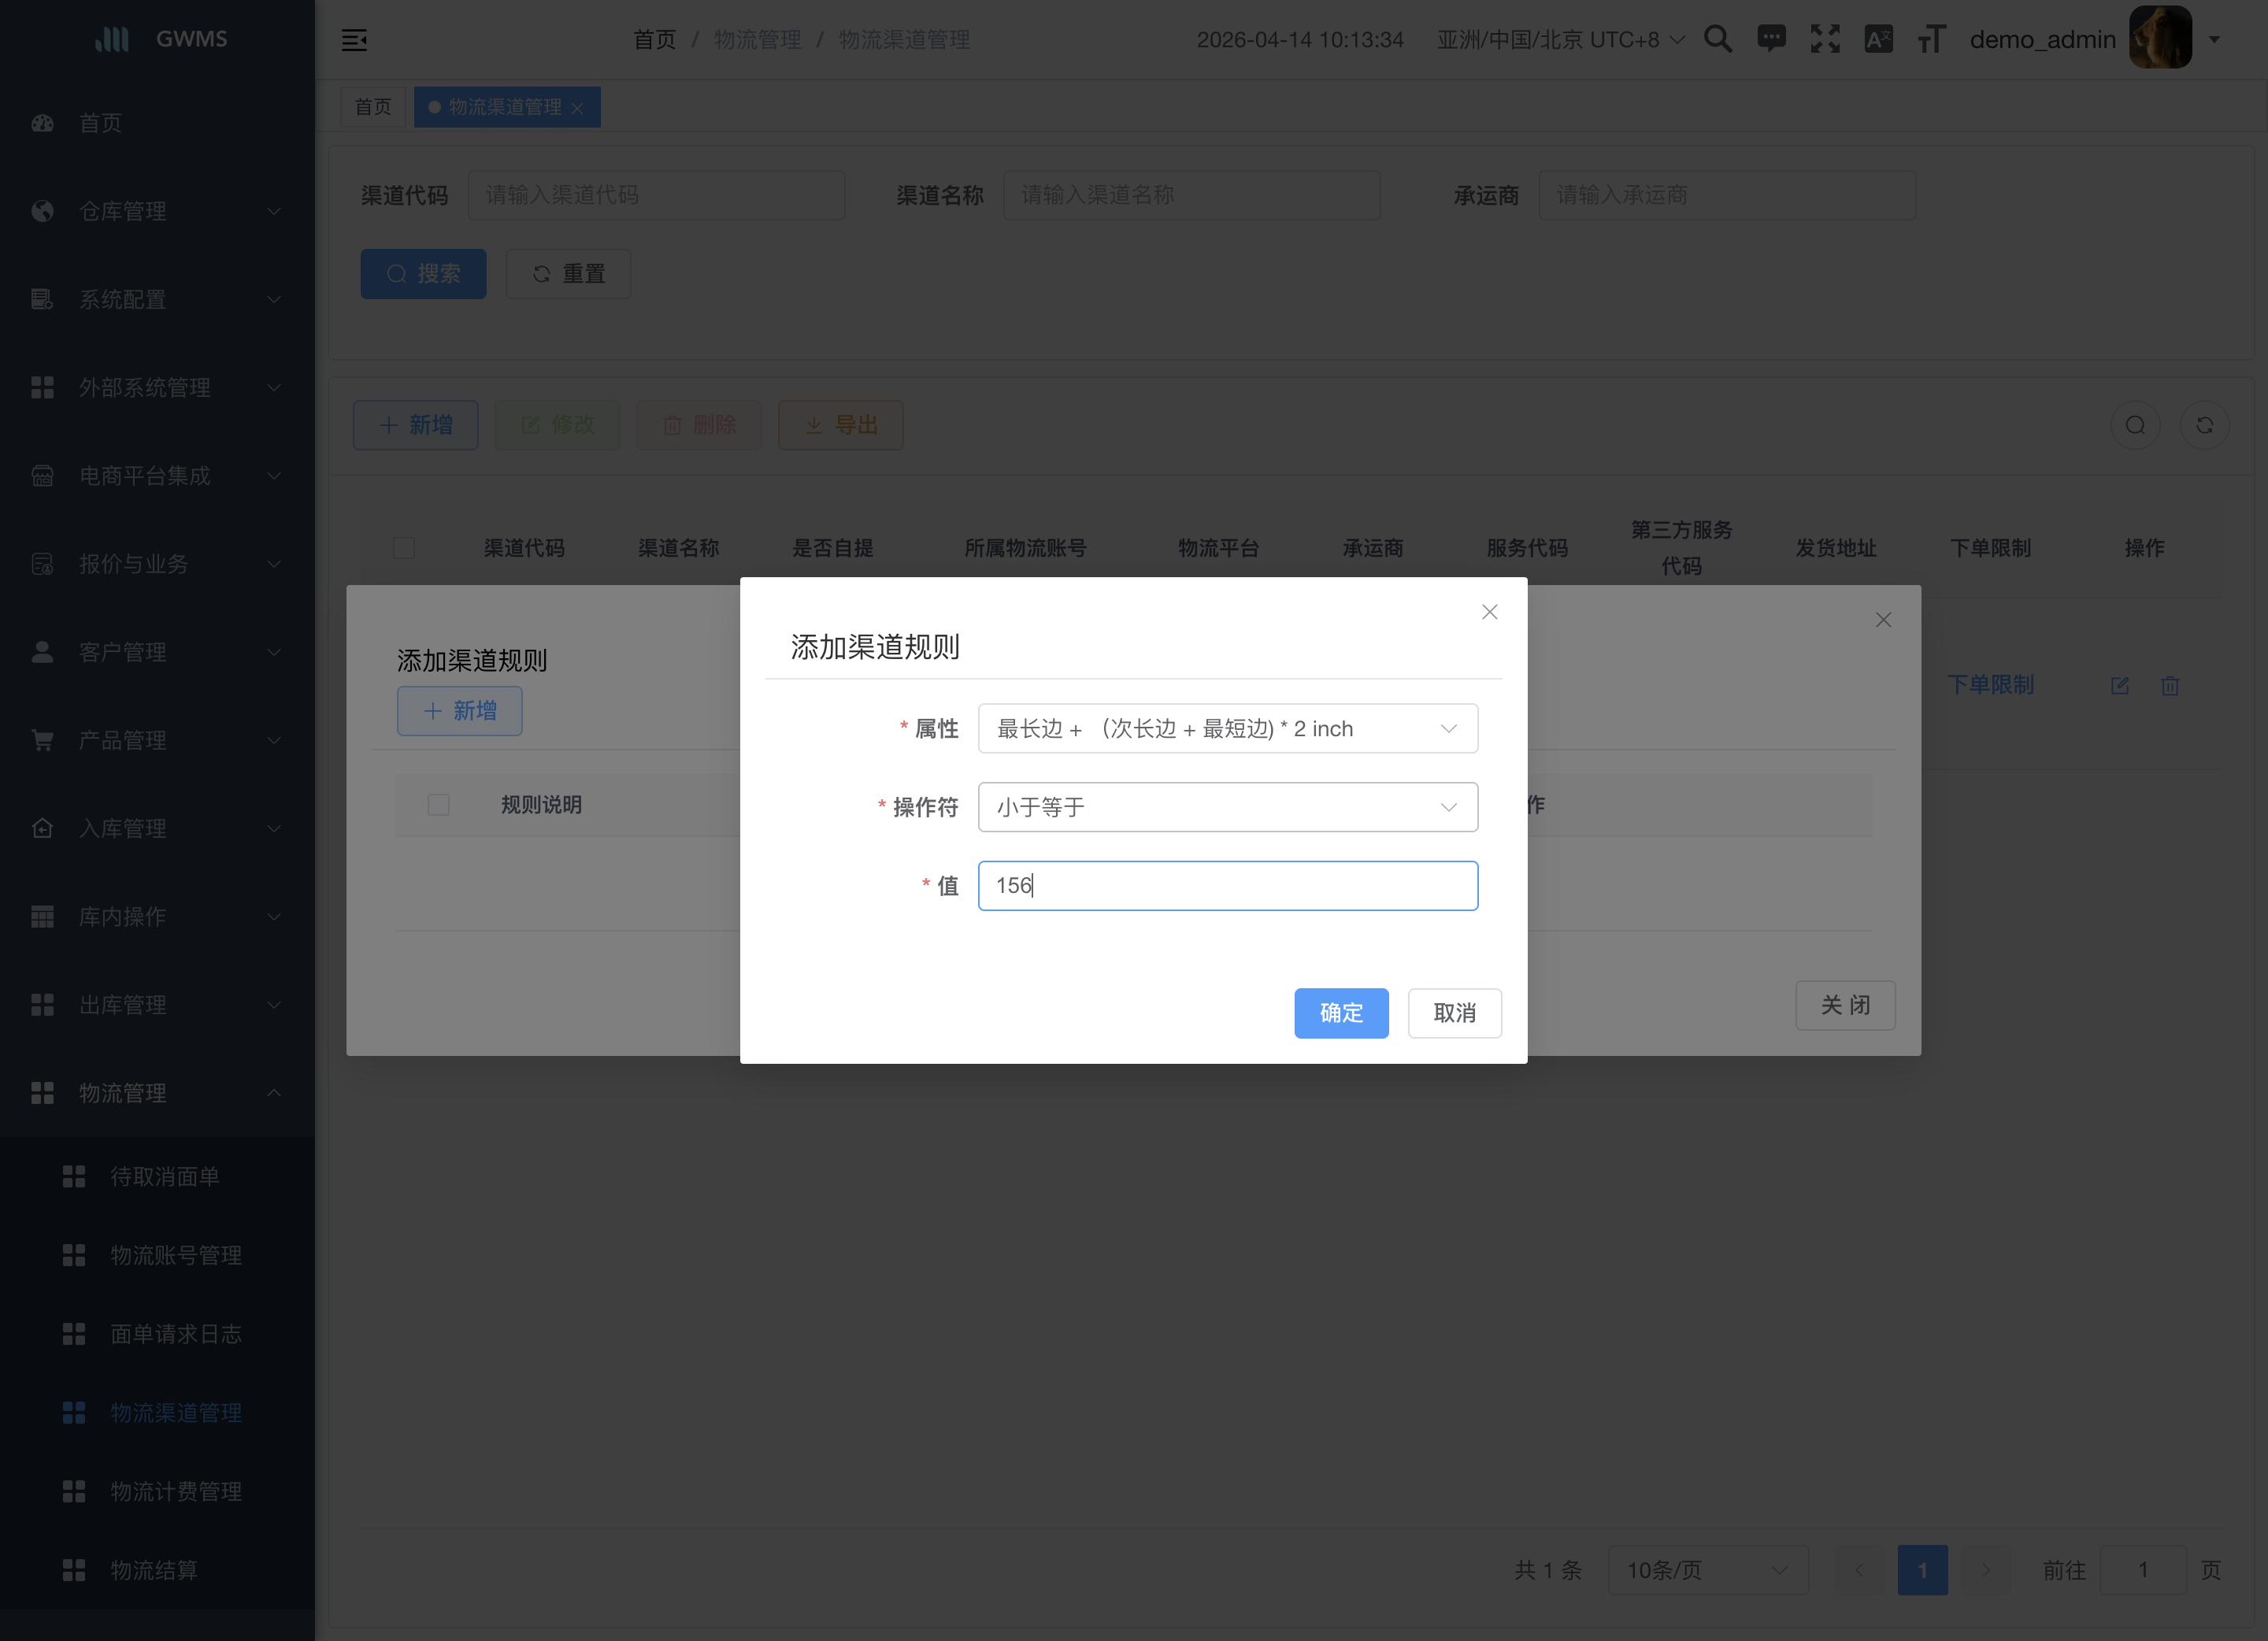Close the 物流渠道管理 tab with its X
This screenshot has height=1641, width=2268.
click(577, 108)
